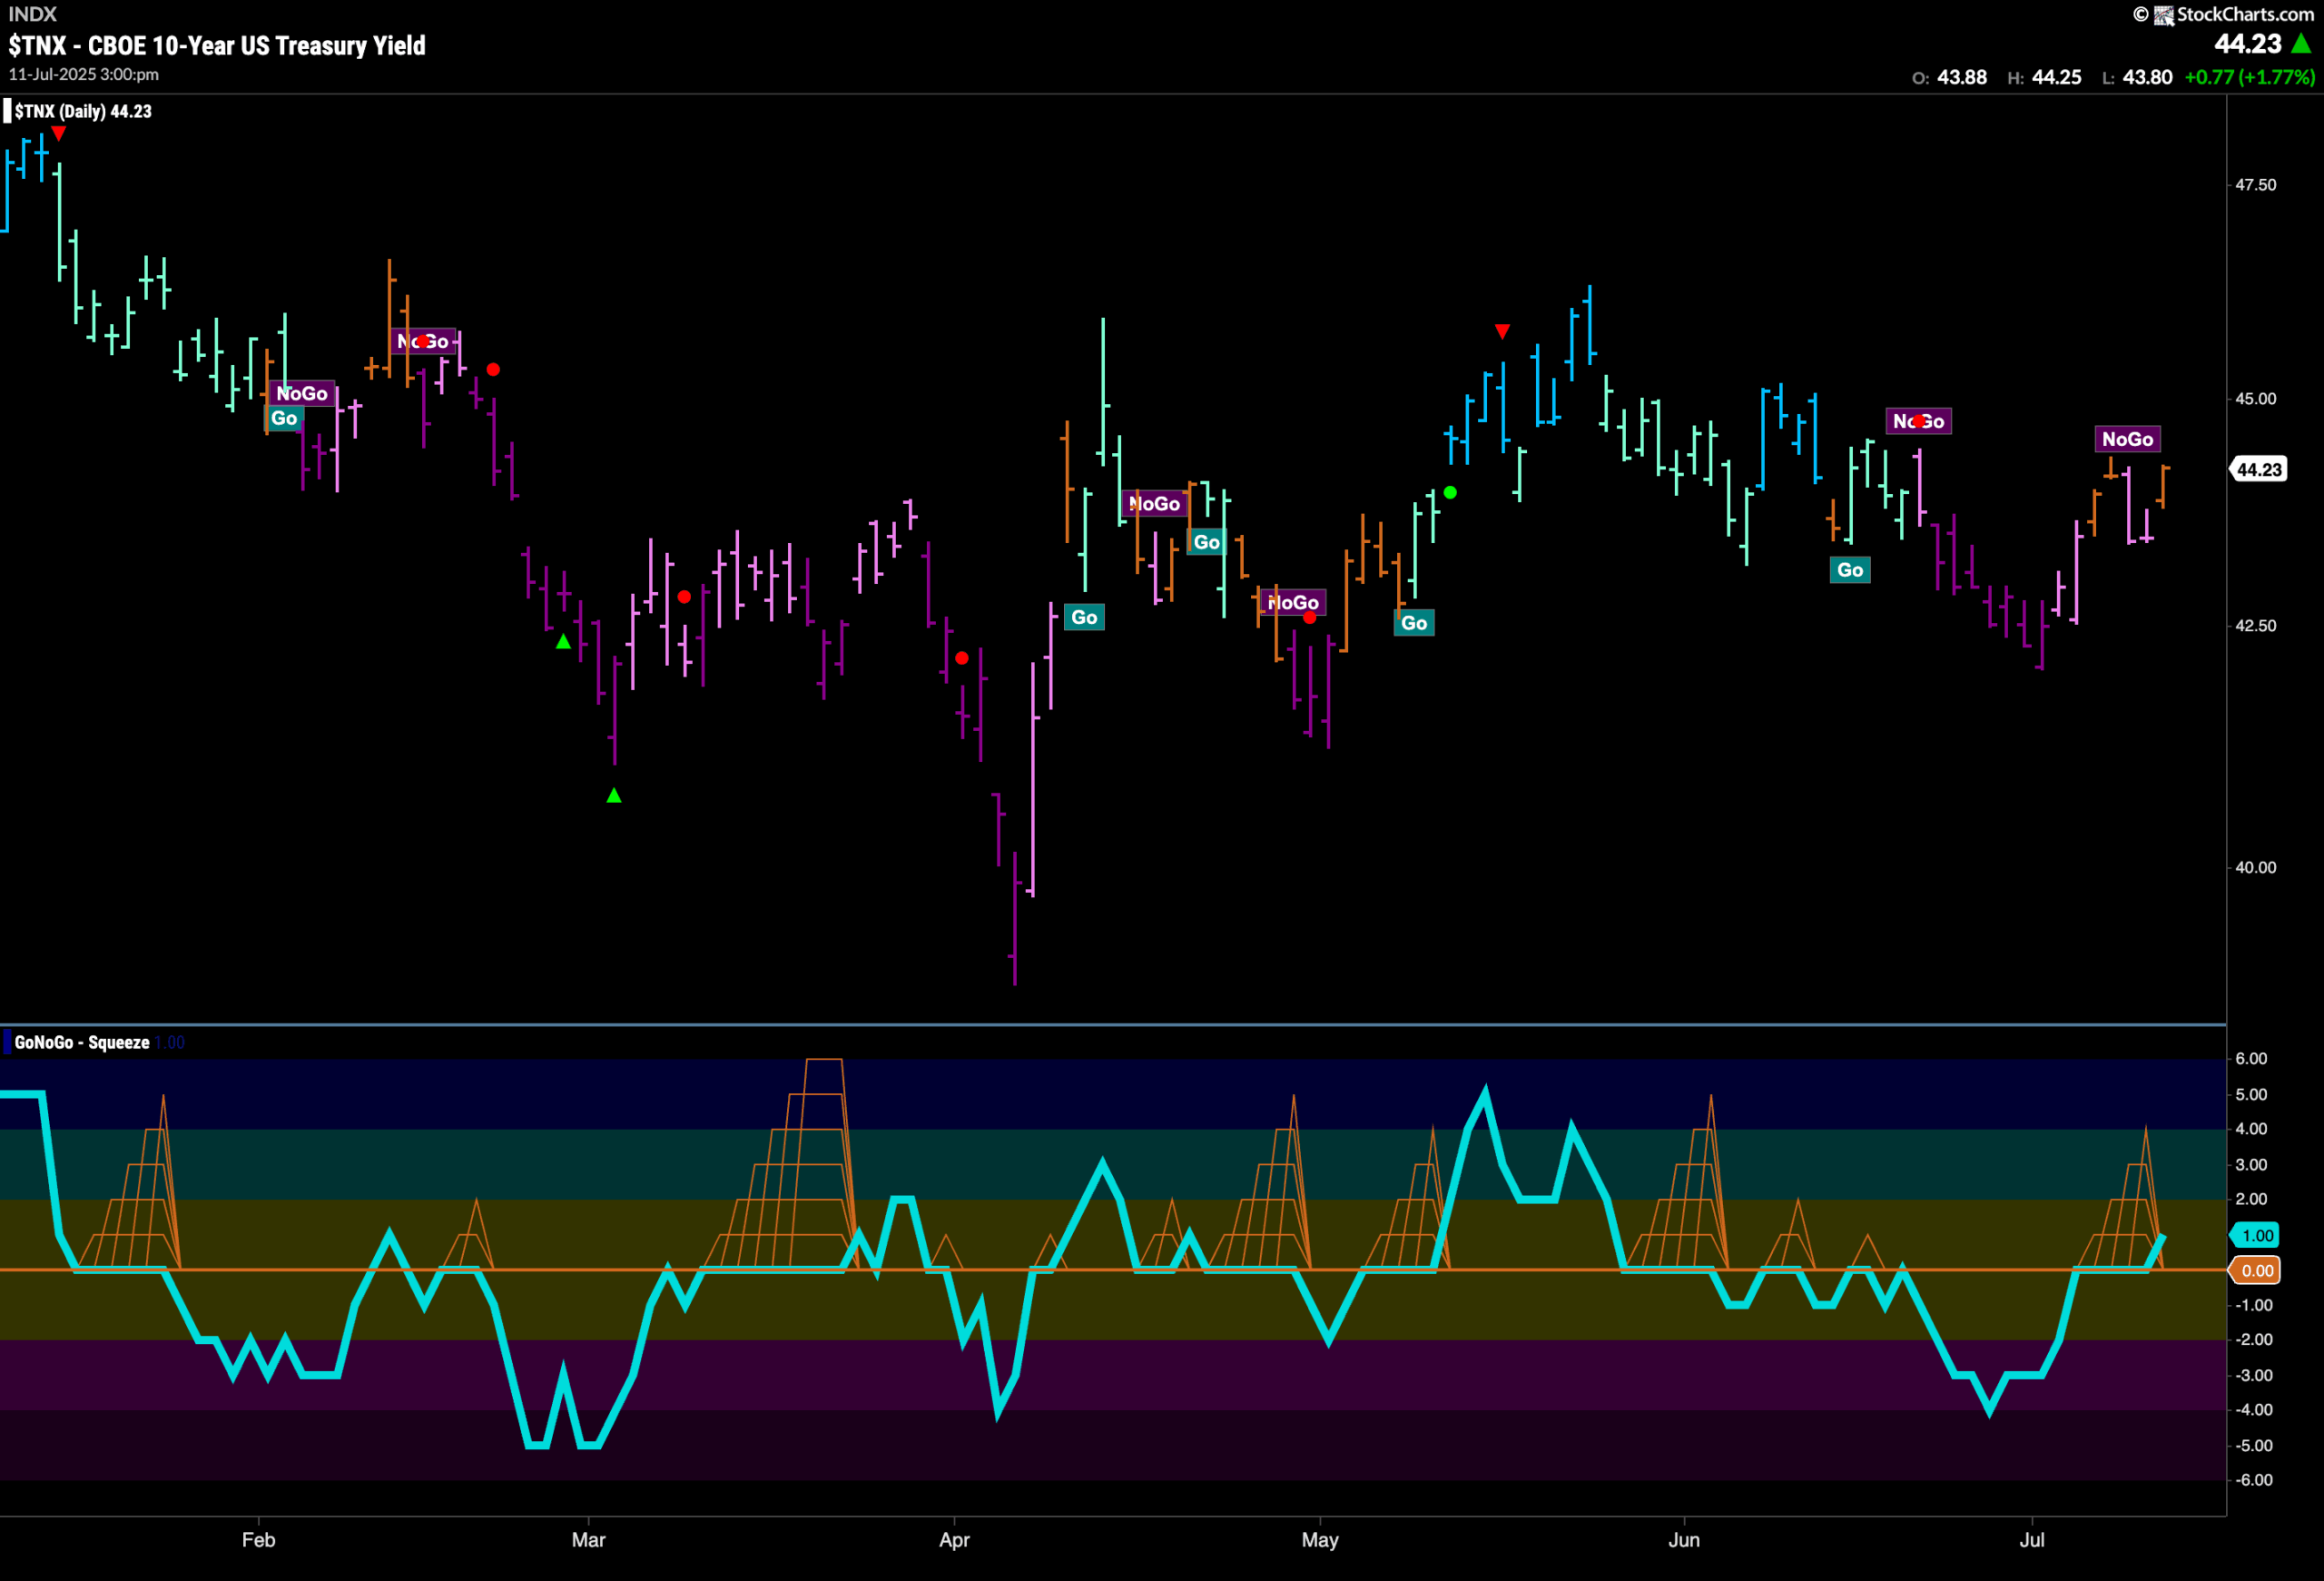Open the INDX symbol menu

coord(30,14)
